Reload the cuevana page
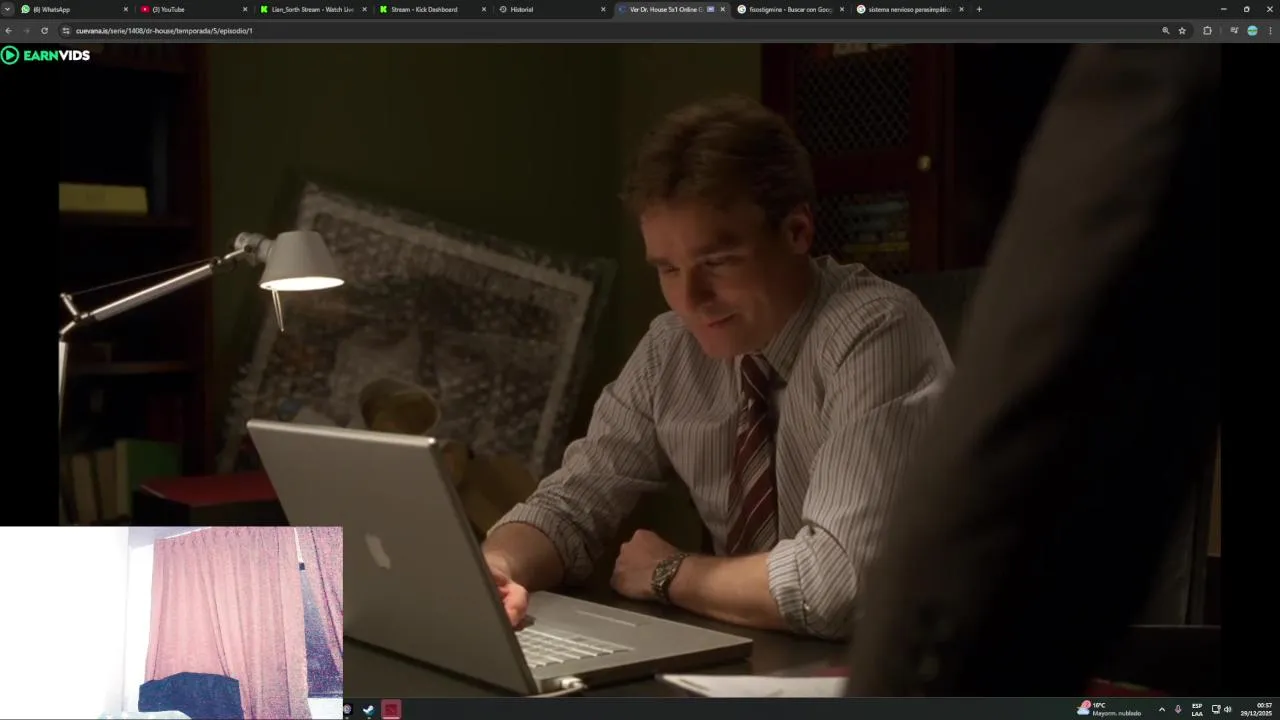The height and width of the screenshot is (720, 1280). coord(44,31)
